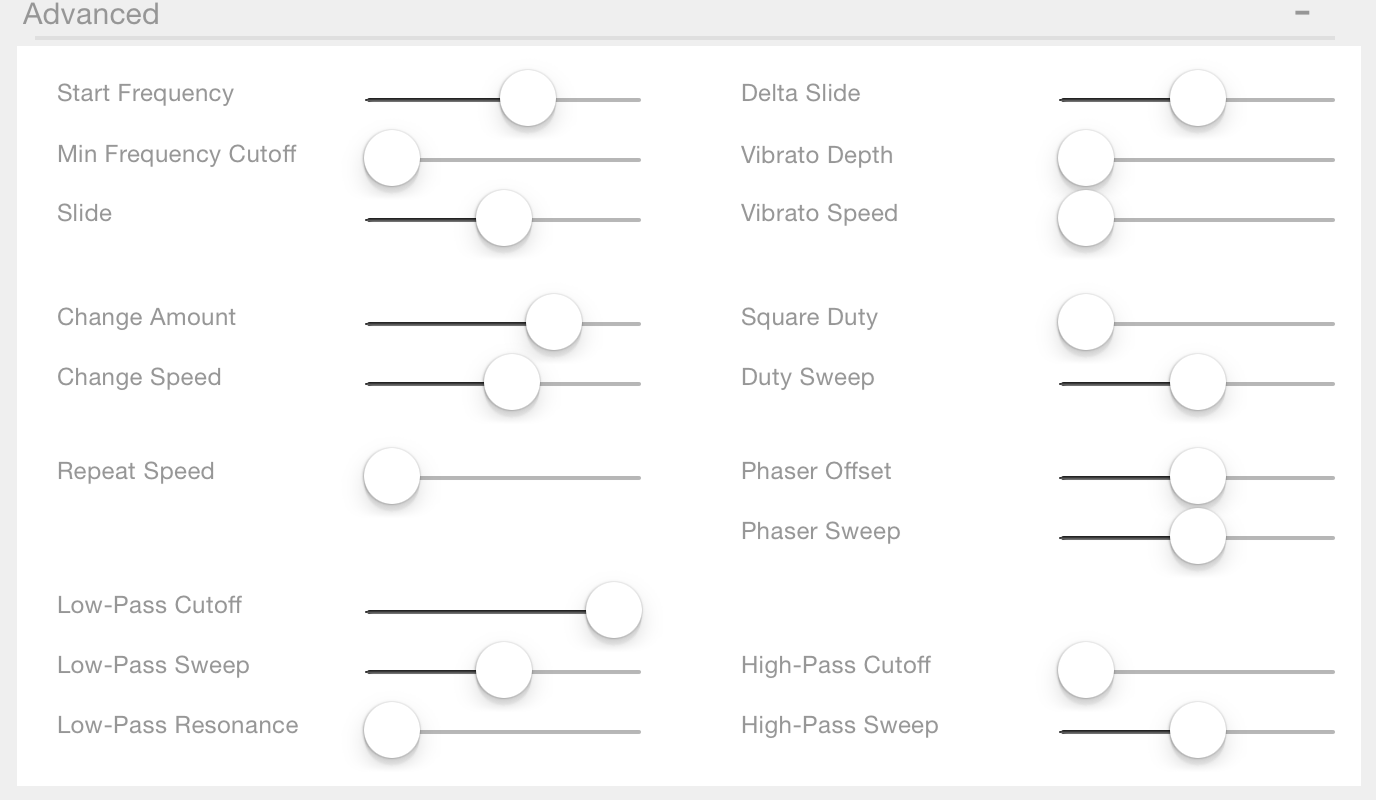Click the Delta Slide slider knob

[1198, 98]
